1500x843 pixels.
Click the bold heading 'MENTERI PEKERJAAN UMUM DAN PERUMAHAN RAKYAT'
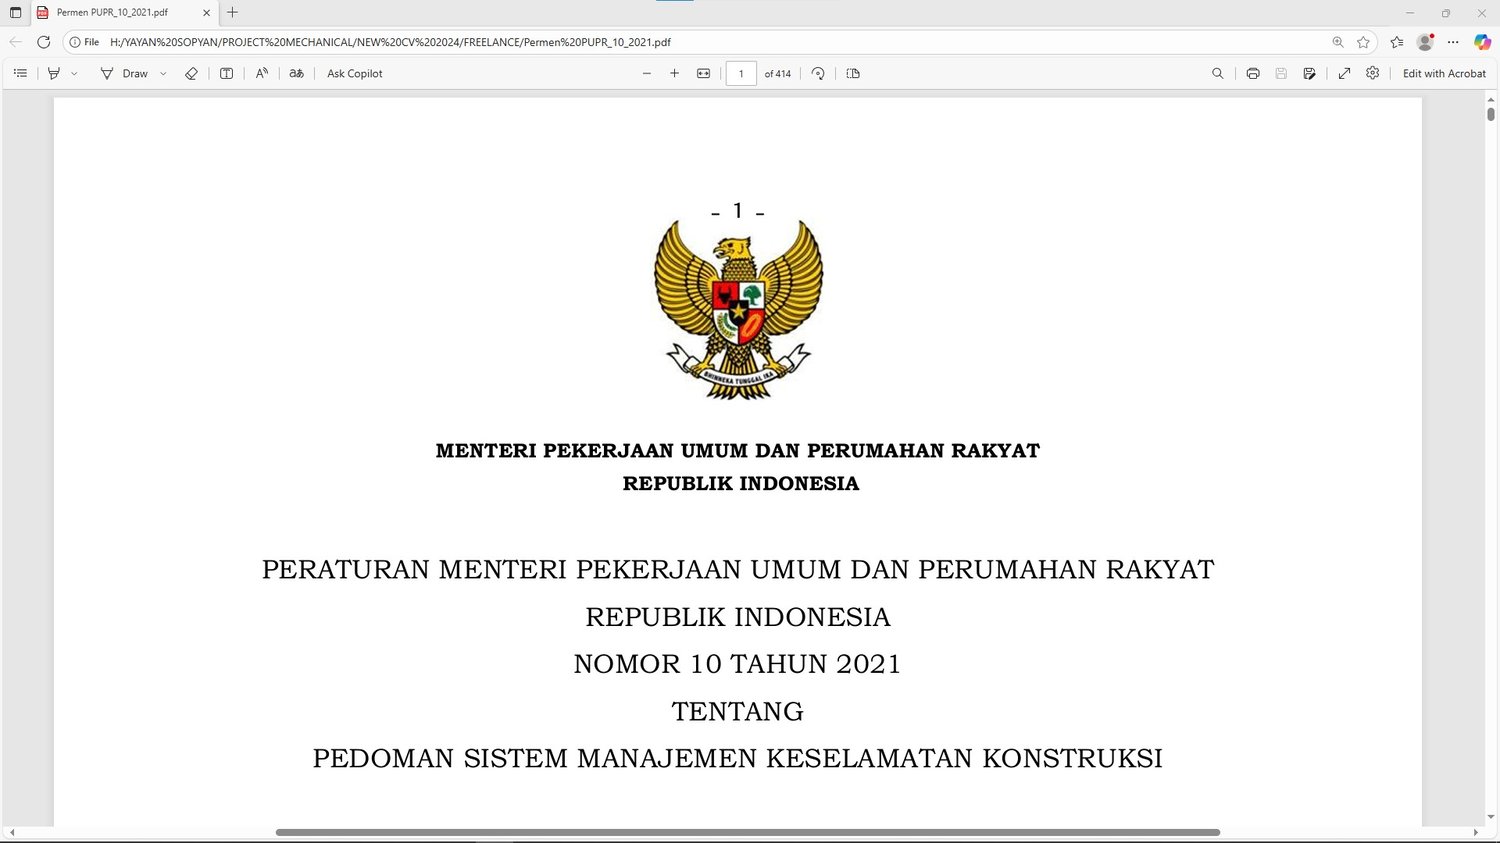738,451
